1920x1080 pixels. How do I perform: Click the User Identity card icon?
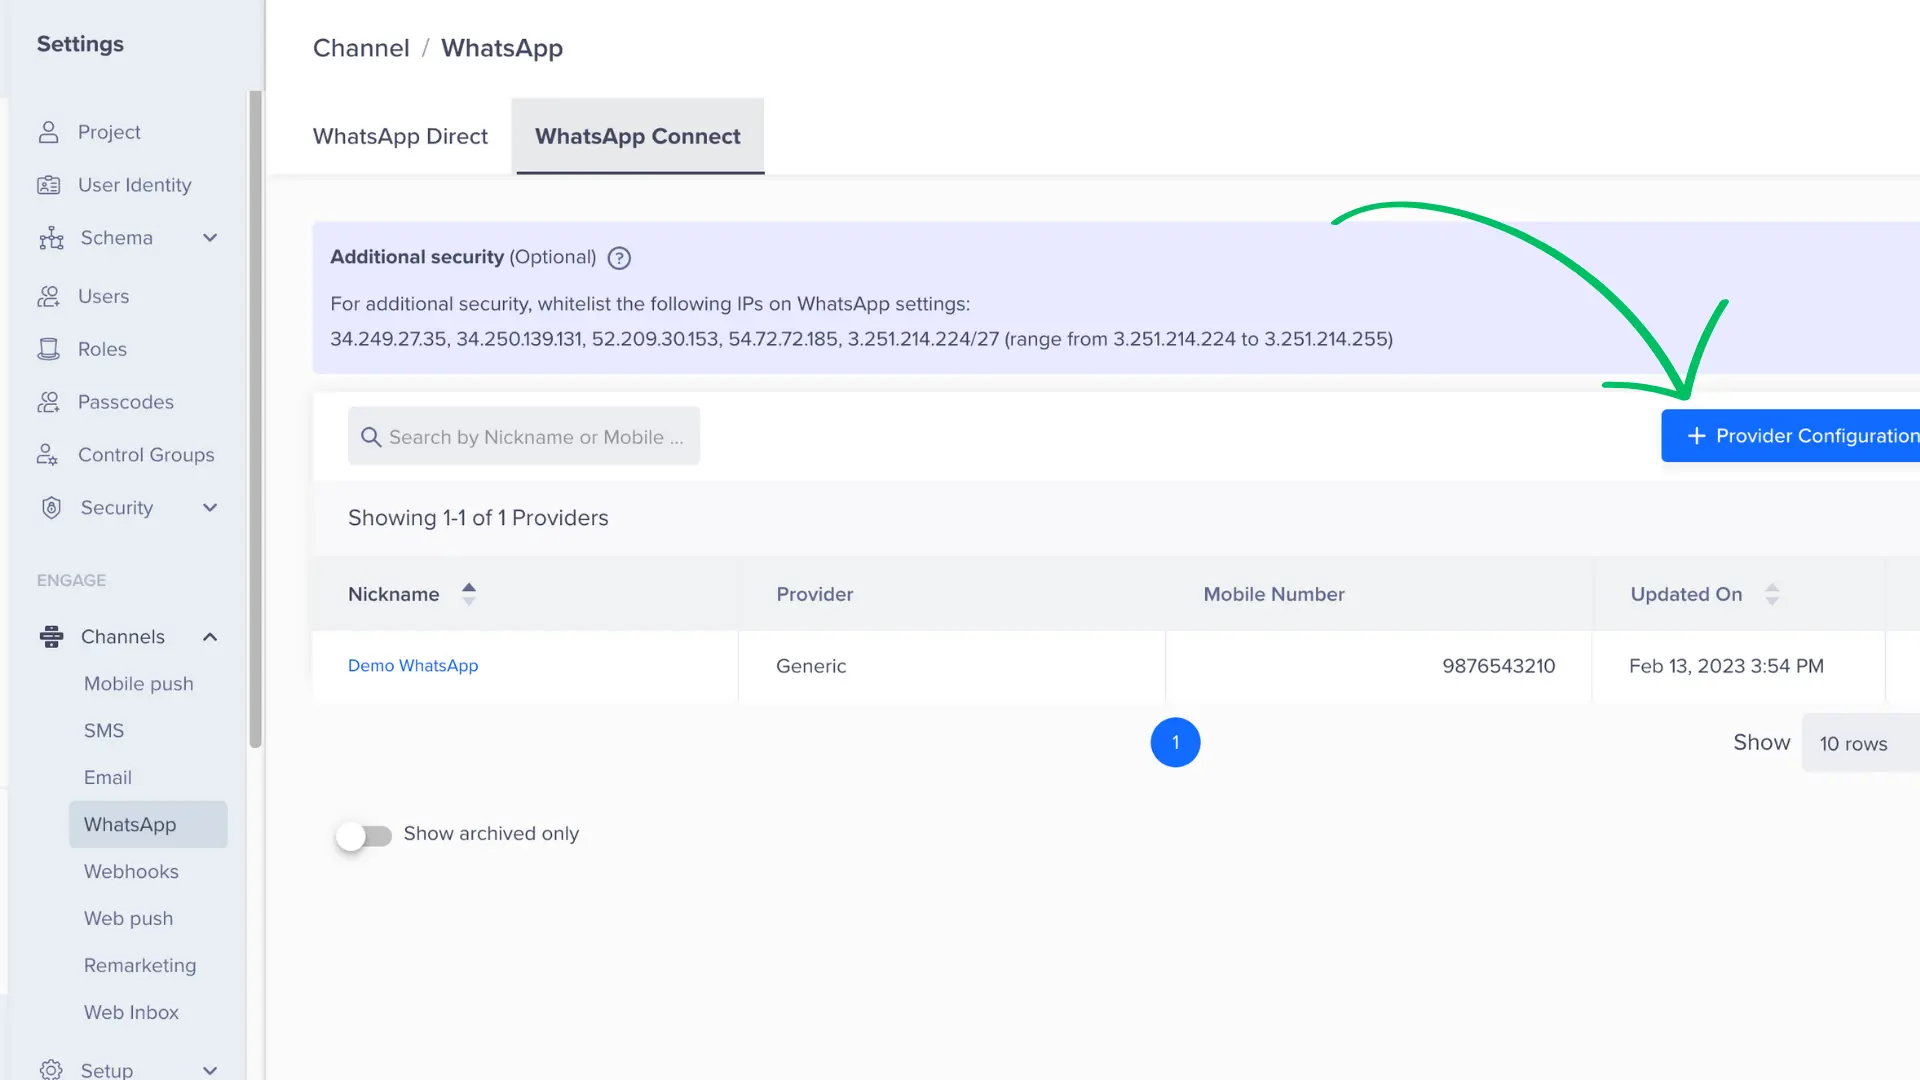[48, 185]
